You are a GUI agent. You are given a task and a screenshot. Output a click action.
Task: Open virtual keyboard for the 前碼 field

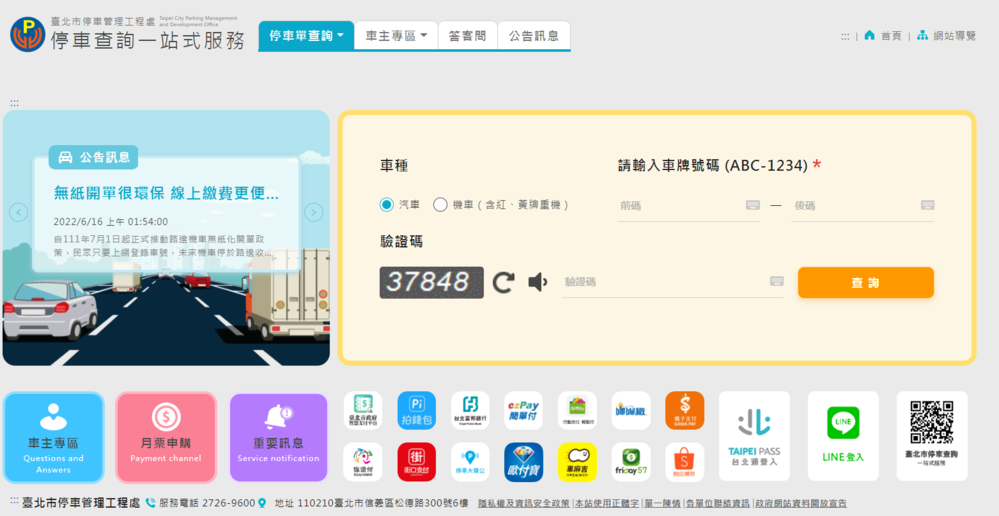point(753,205)
